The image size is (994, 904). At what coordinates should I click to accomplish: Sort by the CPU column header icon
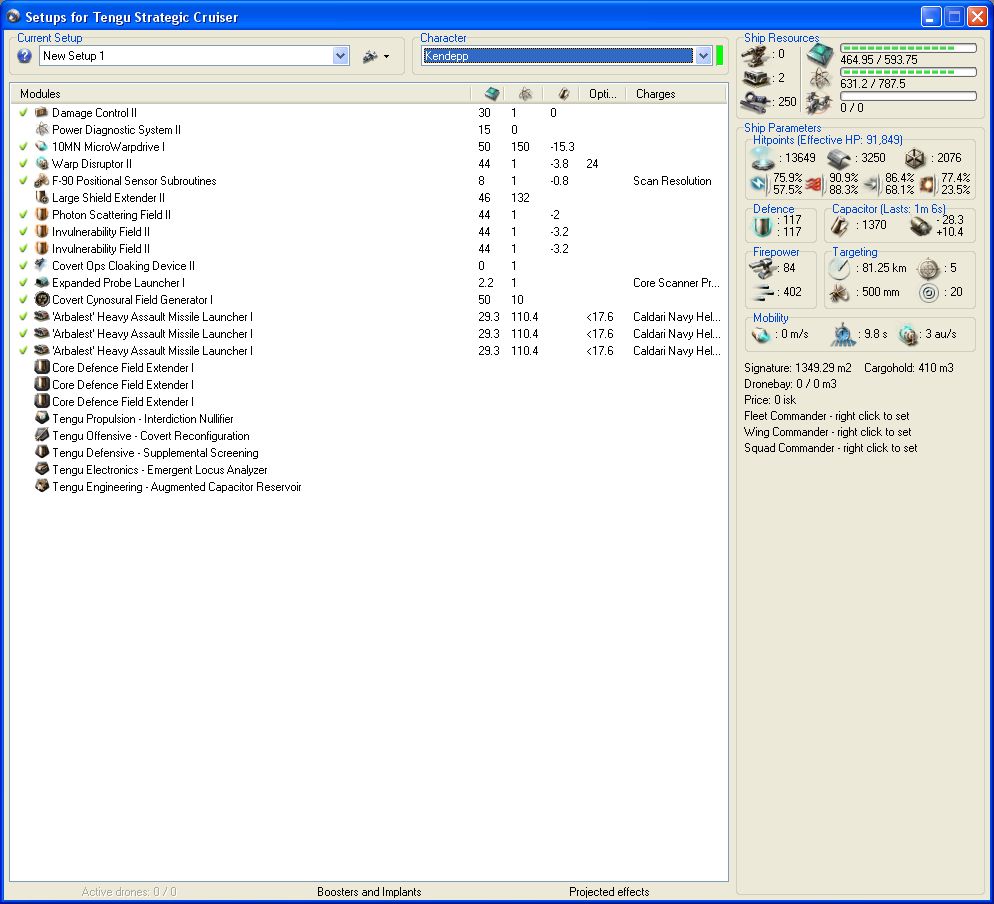click(492, 94)
